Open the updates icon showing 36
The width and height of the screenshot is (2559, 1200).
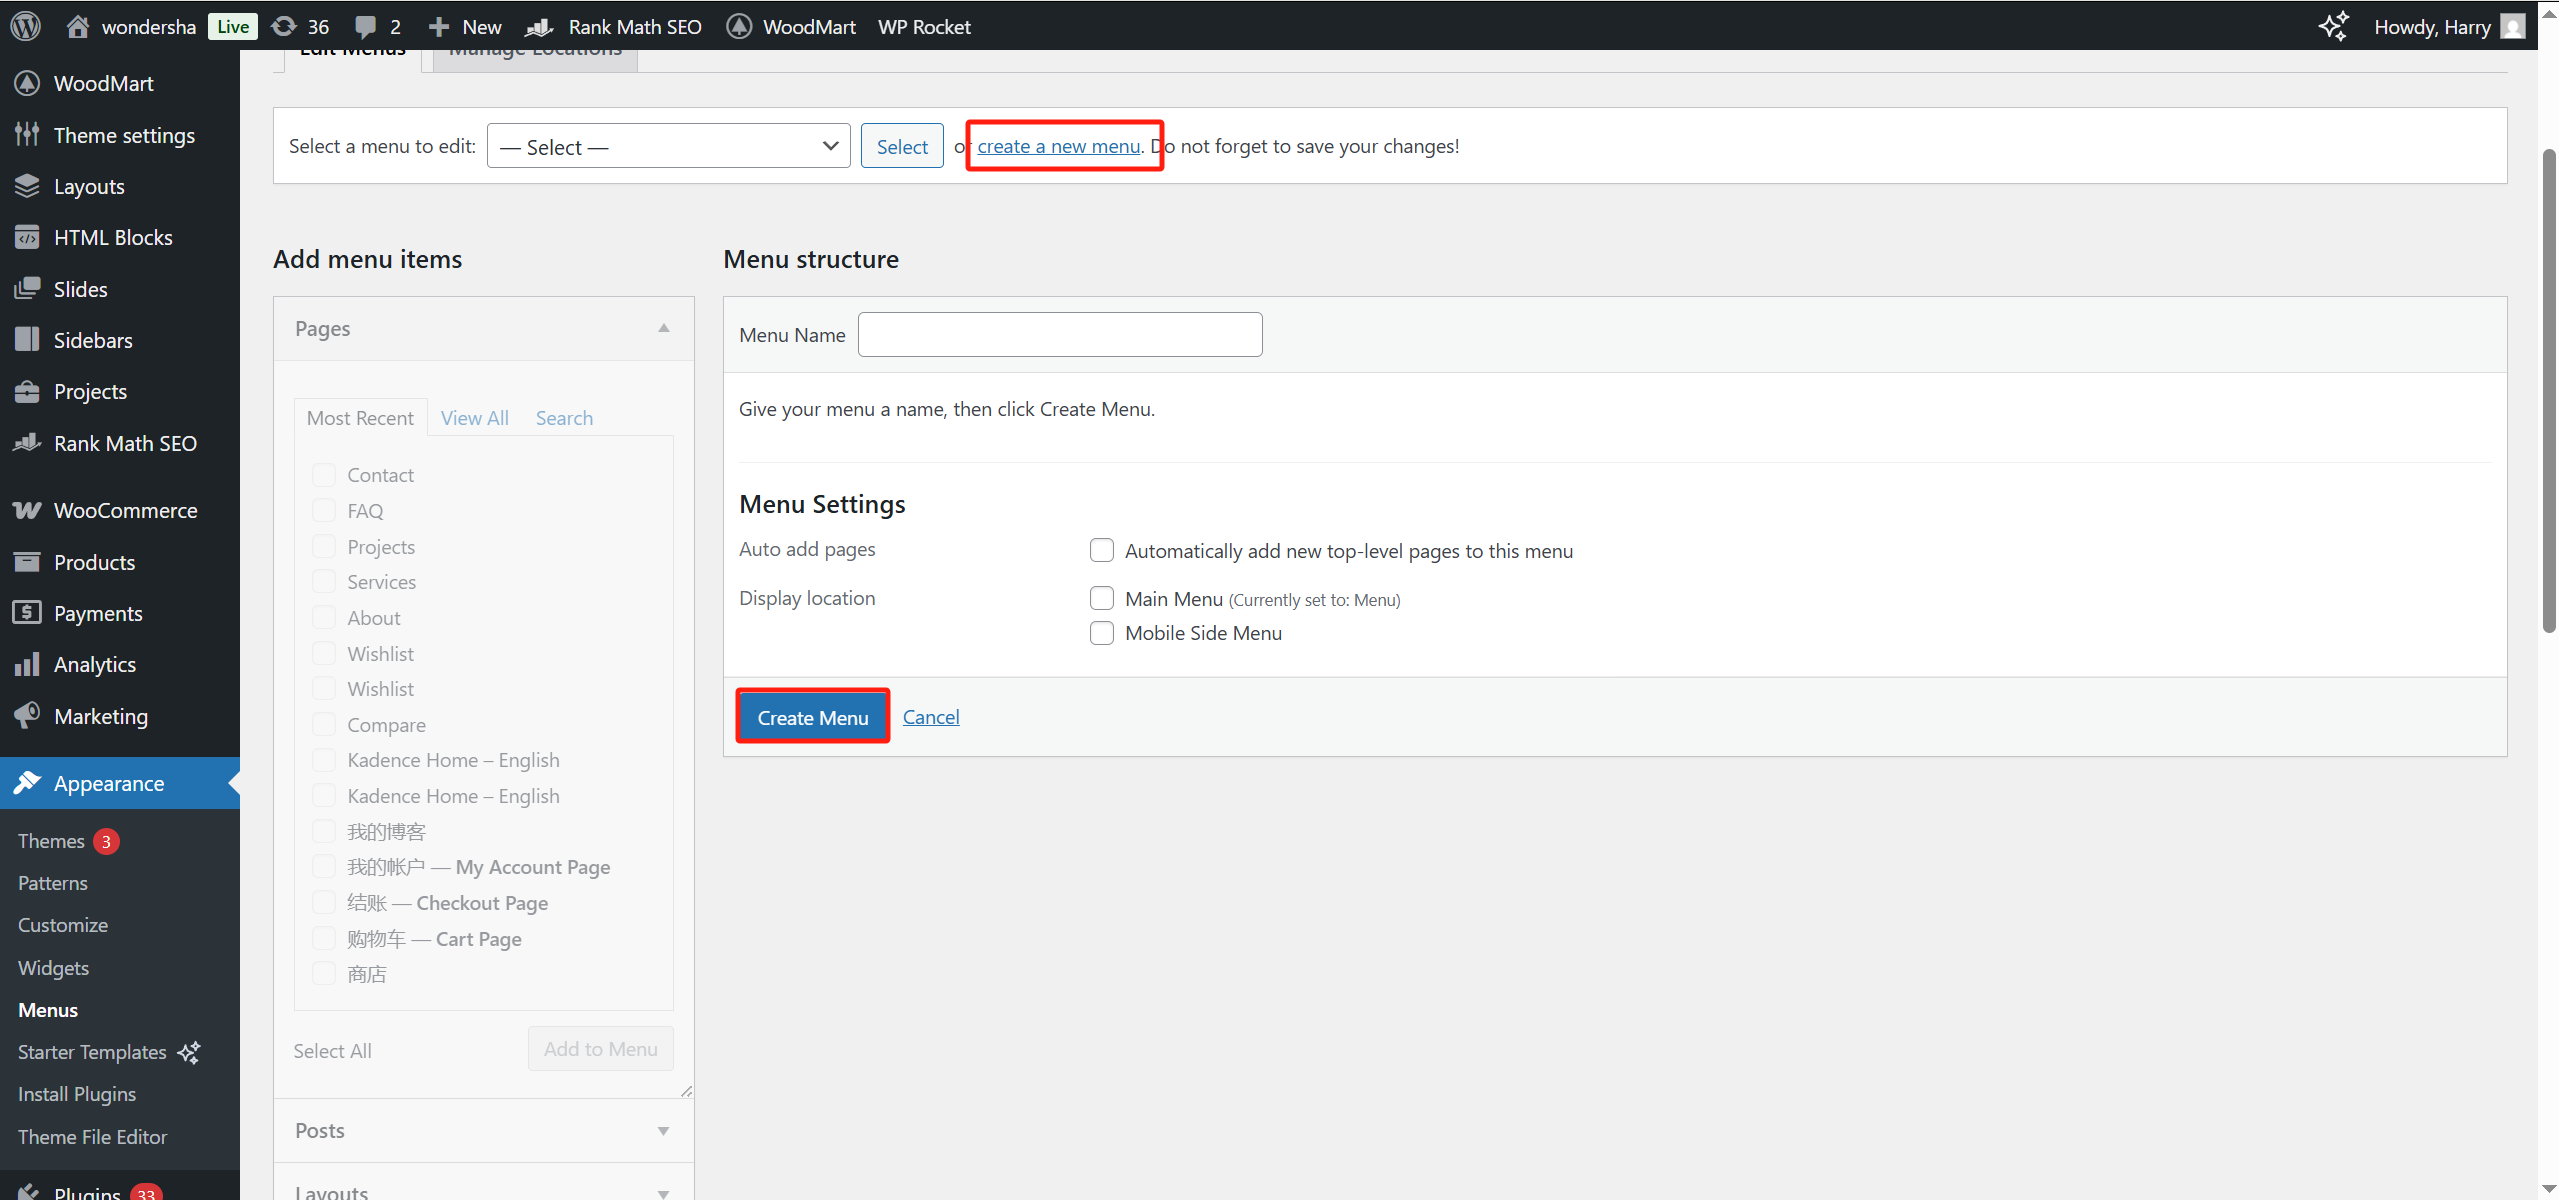point(285,26)
